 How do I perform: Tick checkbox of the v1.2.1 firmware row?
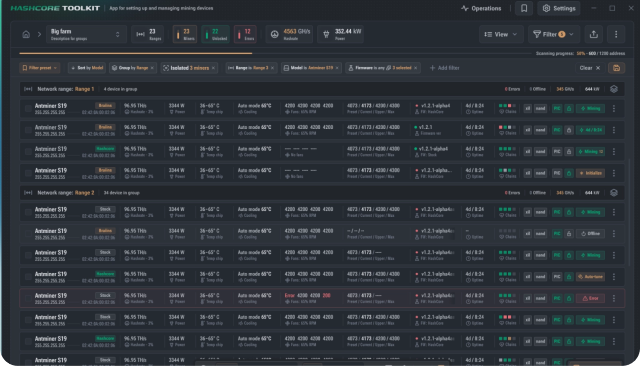28,130
